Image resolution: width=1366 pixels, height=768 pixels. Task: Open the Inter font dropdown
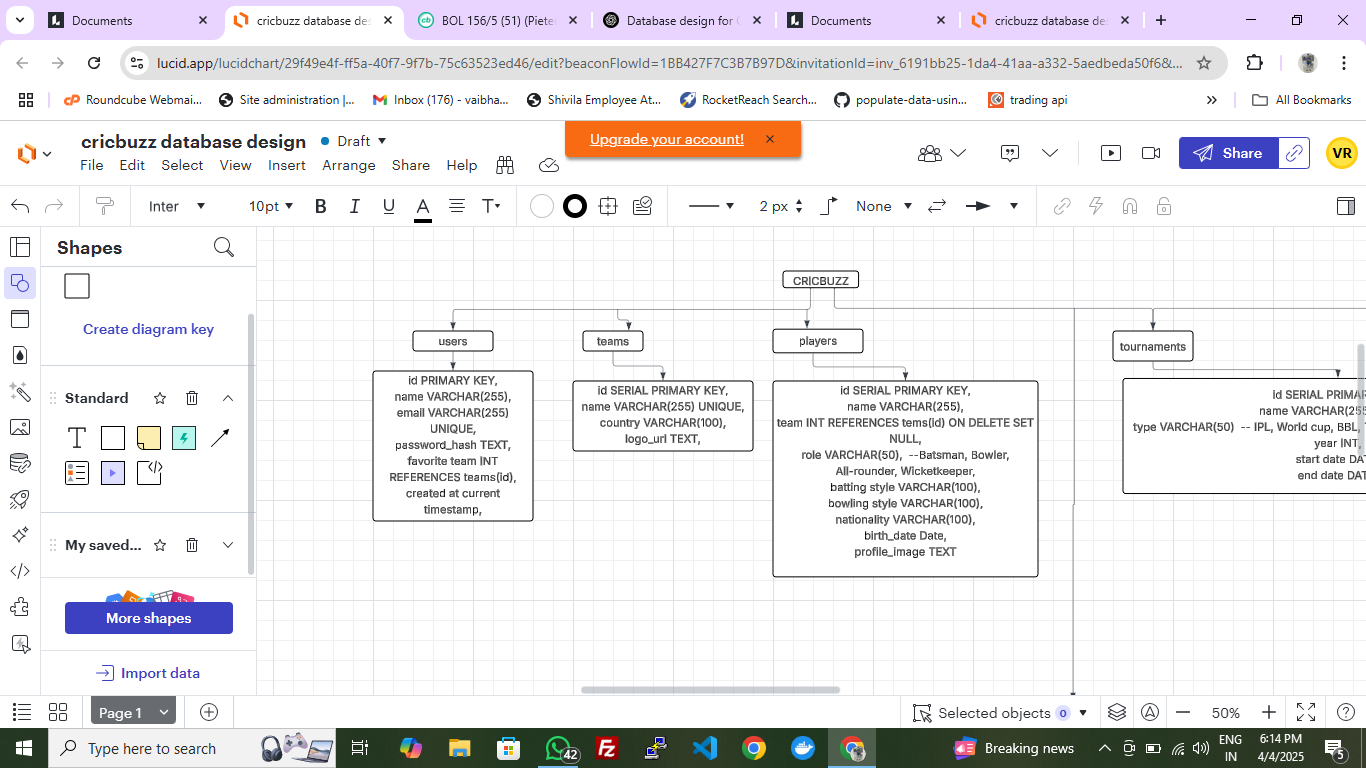(177, 206)
